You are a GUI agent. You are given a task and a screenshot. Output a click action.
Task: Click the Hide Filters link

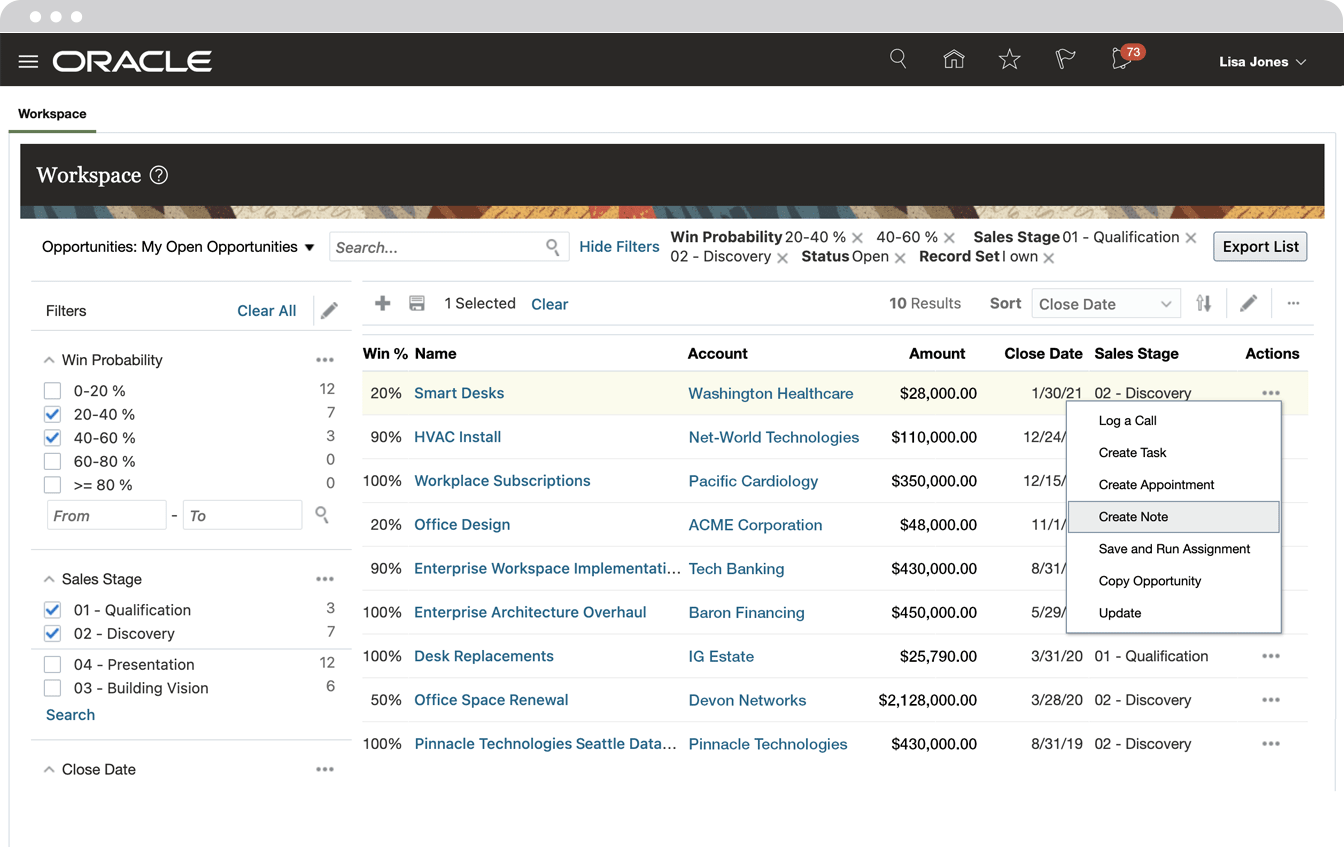coord(619,247)
